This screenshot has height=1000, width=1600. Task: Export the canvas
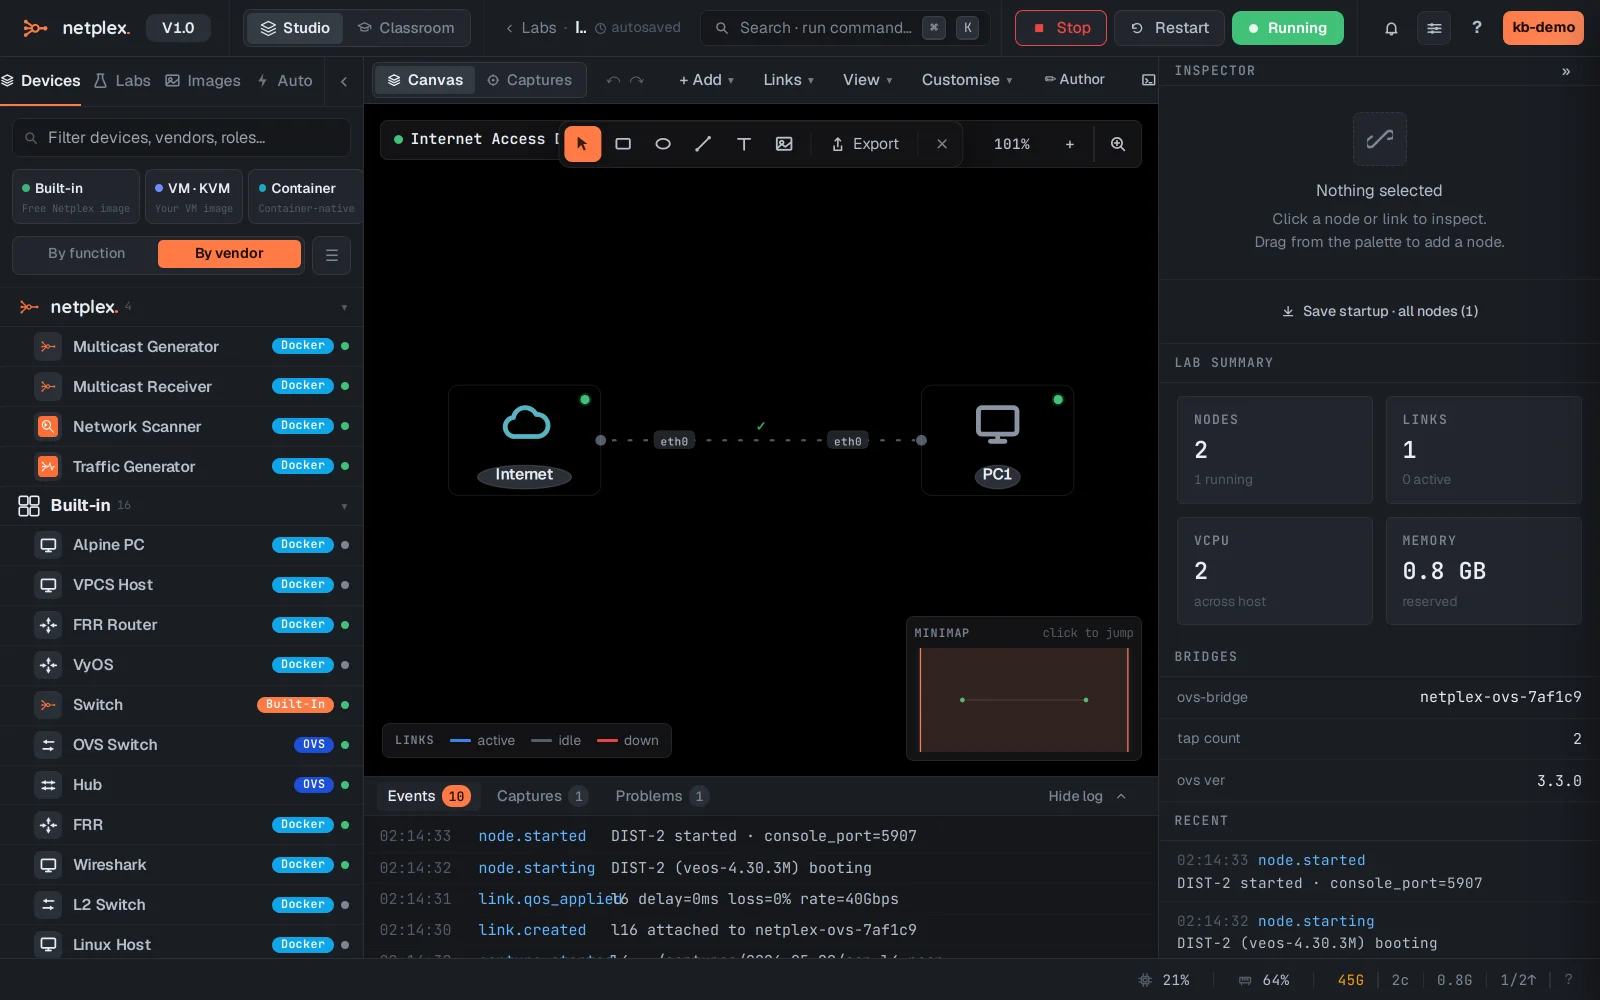tap(865, 144)
